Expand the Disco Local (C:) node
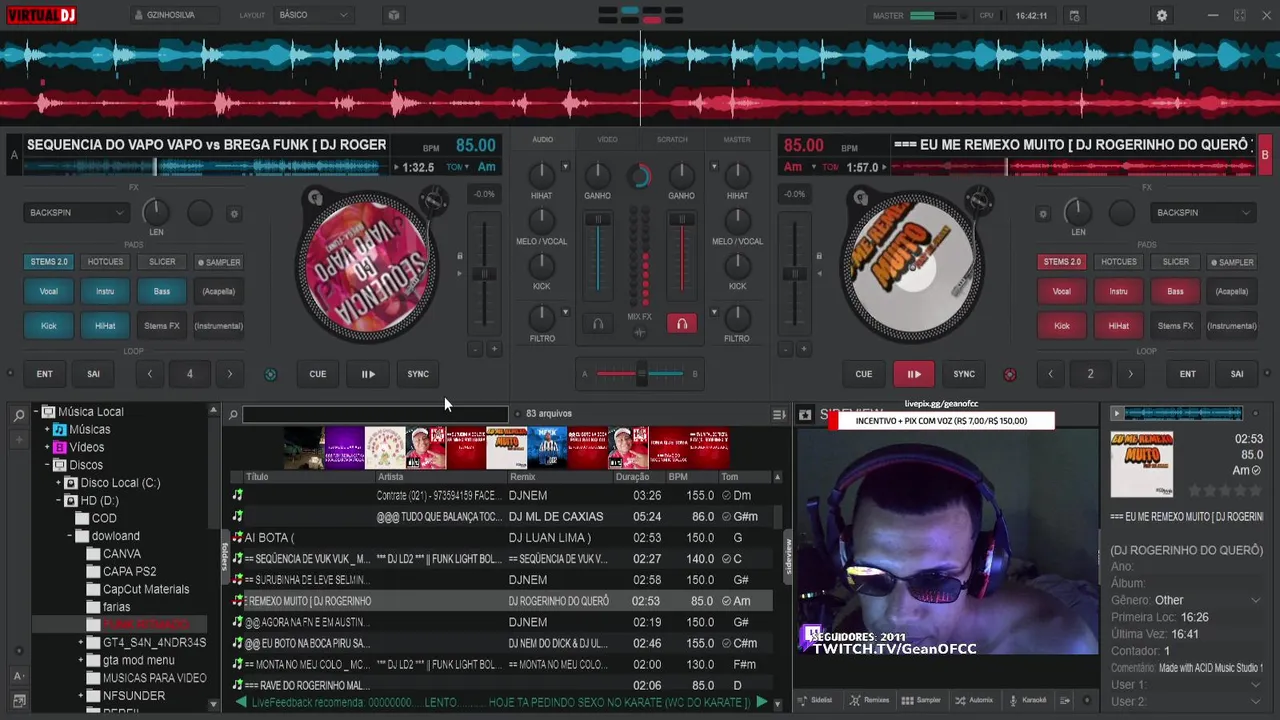Viewport: 1280px width, 720px height. [x=58, y=483]
